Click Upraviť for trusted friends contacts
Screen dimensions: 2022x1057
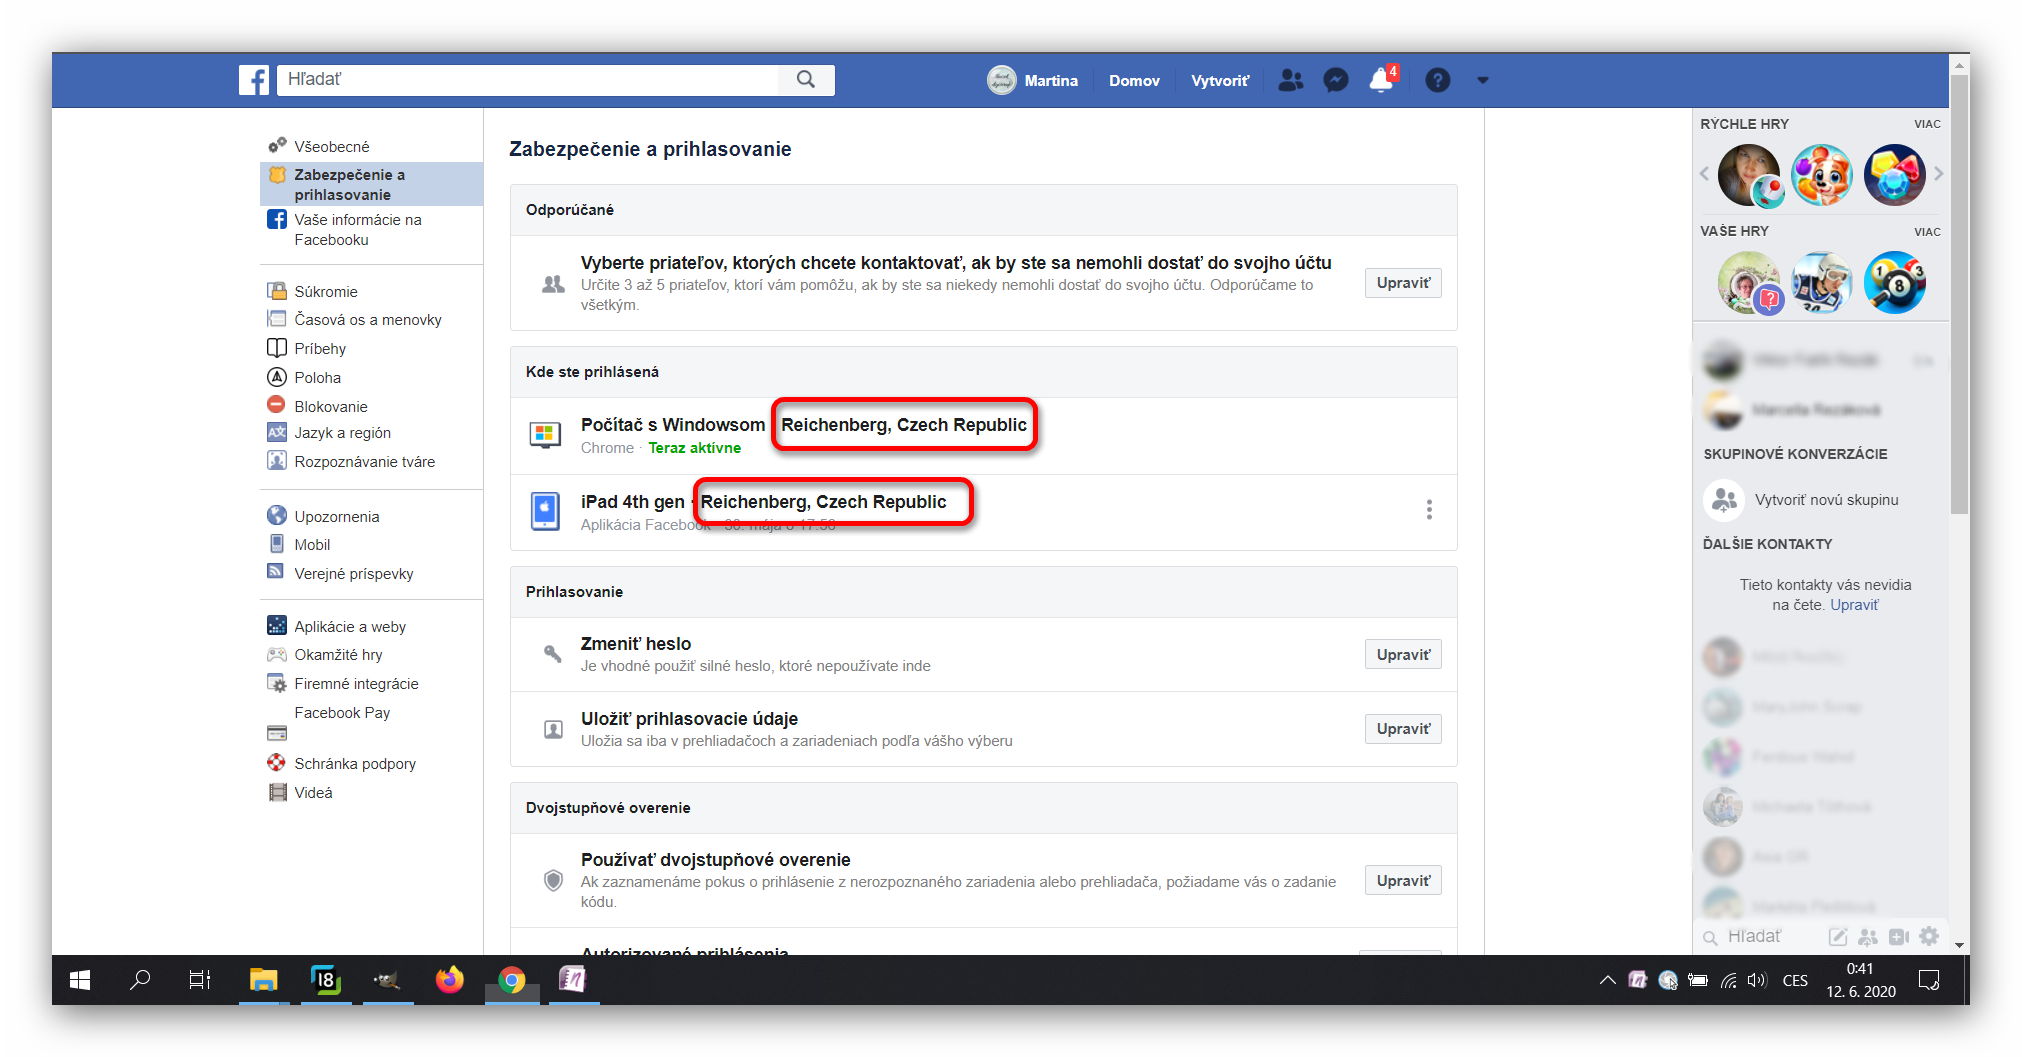coord(1402,283)
